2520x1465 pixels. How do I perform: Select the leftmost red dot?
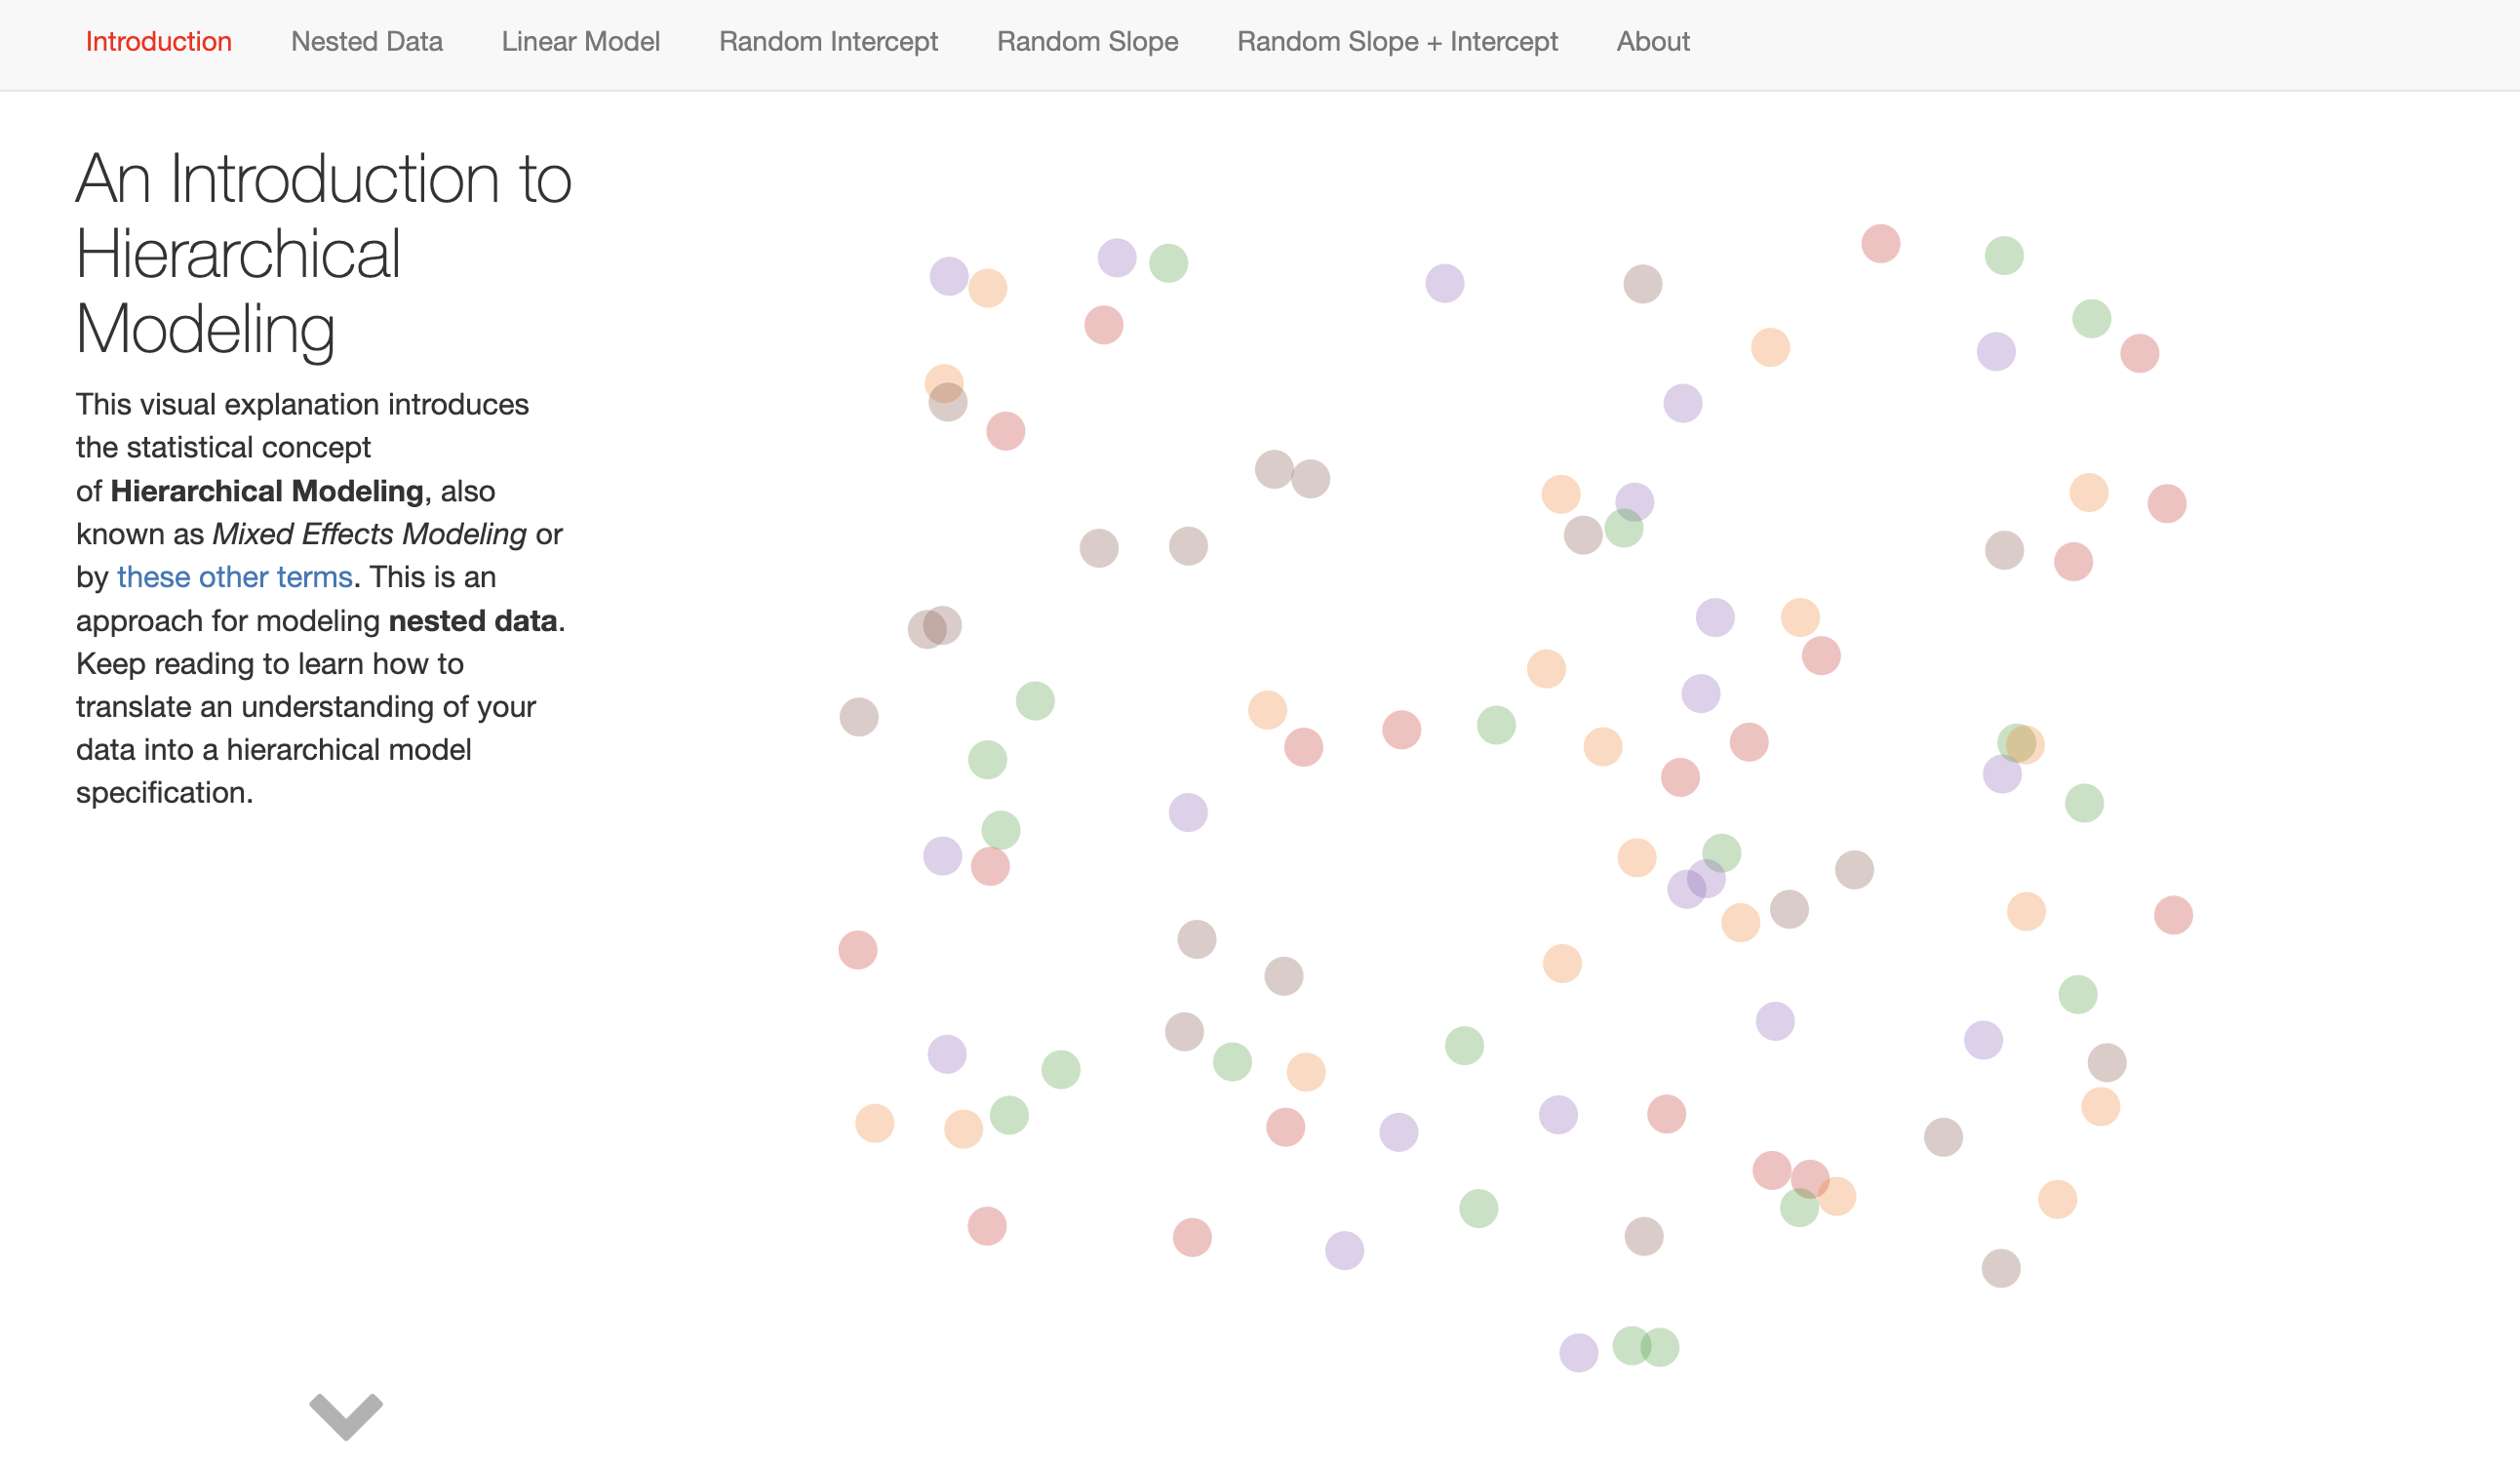click(x=857, y=950)
